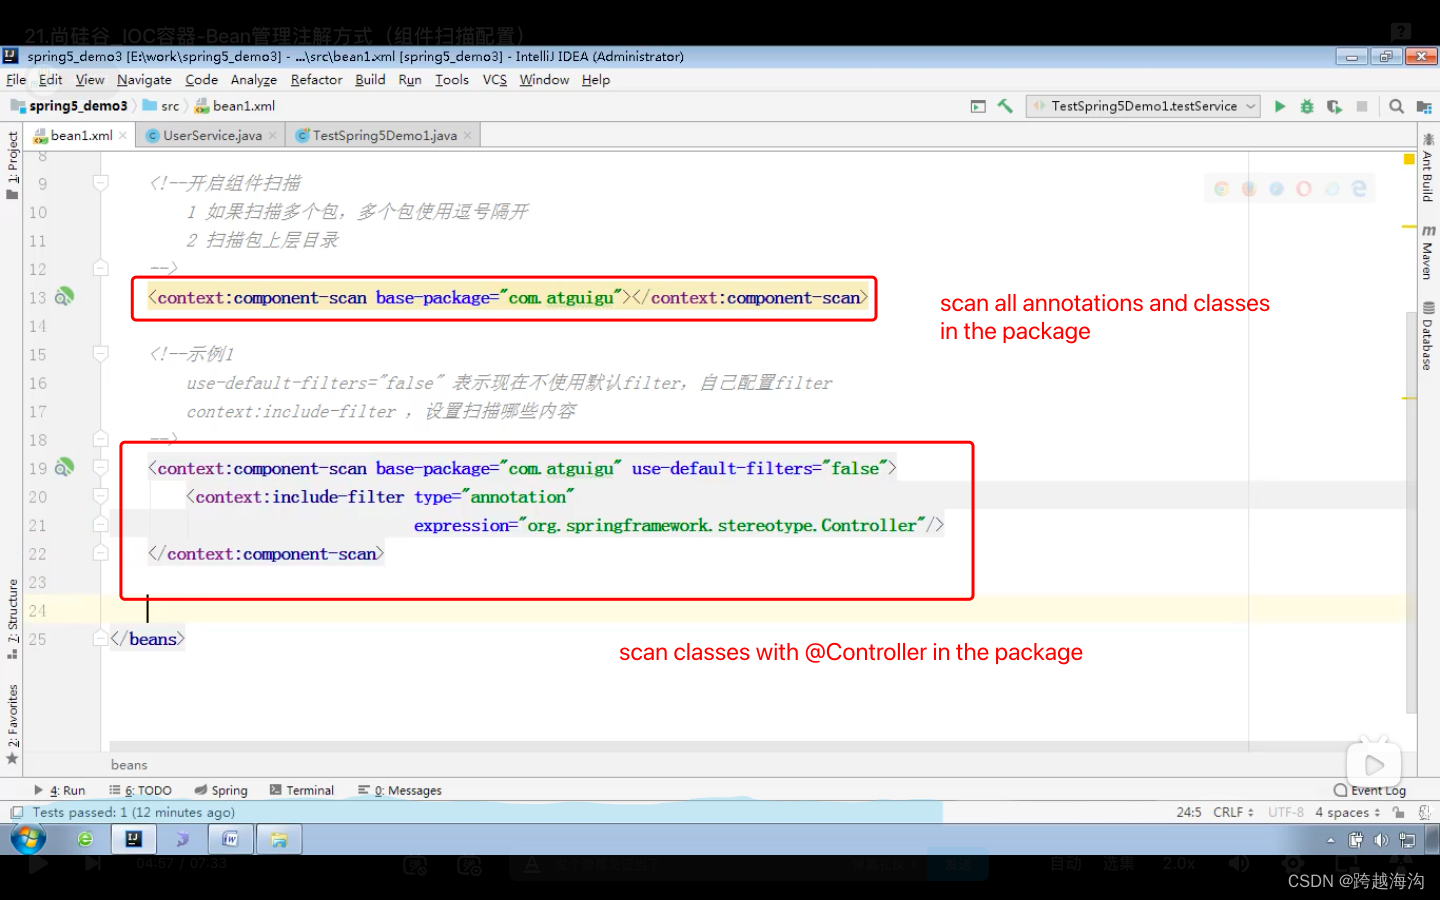Open in Firefox via the faint browser icon
This screenshot has height=900, width=1440.
(x=1249, y=188)
